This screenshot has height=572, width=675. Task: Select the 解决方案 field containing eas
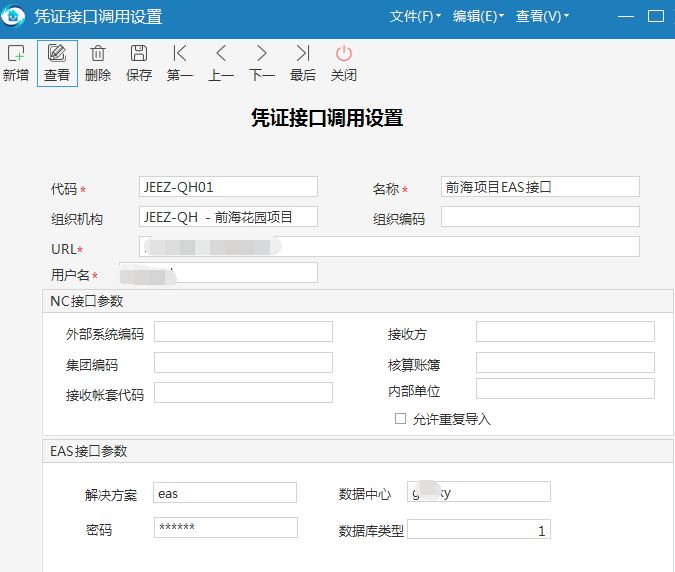[225, 492]
